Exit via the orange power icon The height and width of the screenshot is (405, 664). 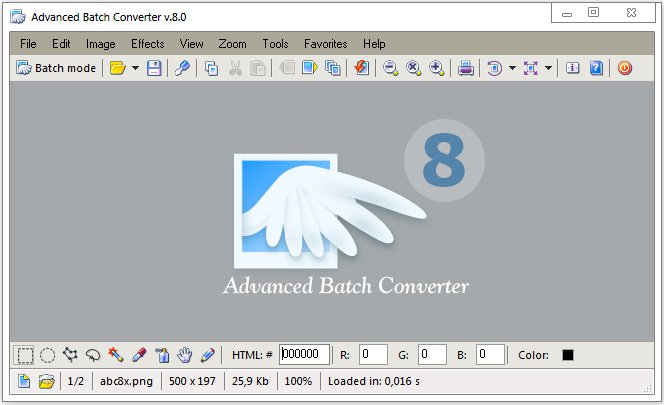(625, 68)
